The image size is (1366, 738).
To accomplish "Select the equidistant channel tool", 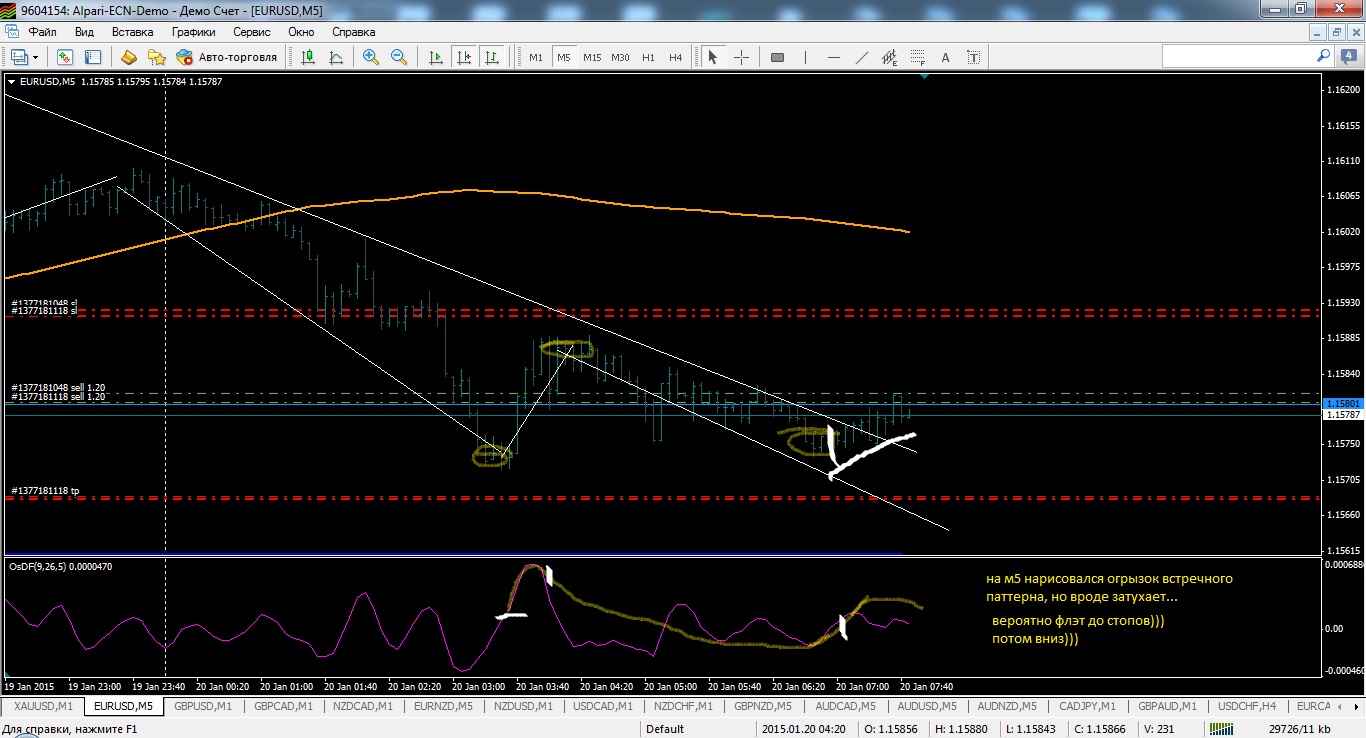I will [x=889, y=57].
